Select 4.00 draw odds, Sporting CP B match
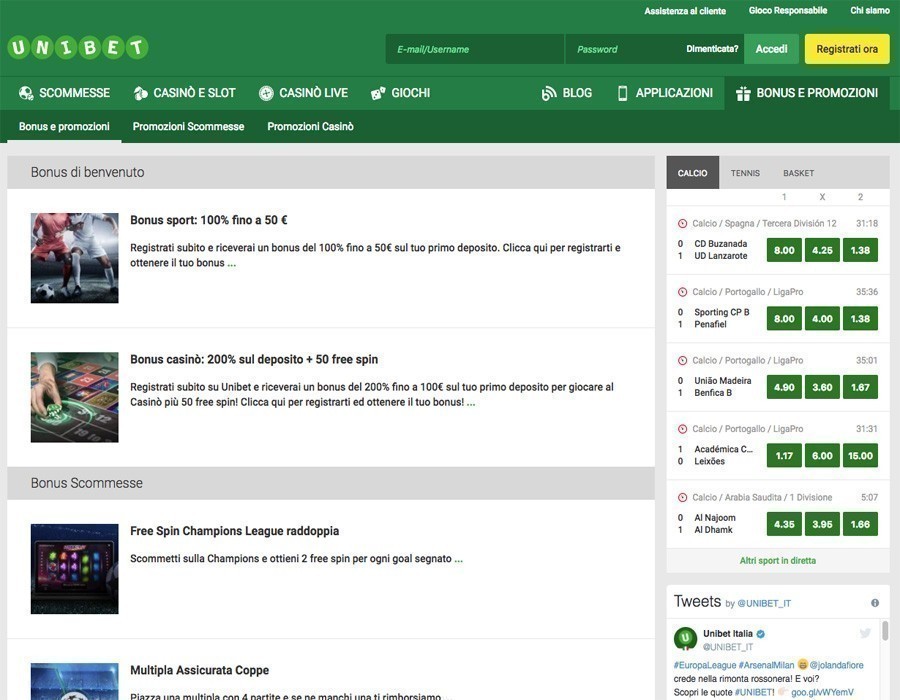The height and width of the screenshot is (700, 900). [x=822, y=318]
